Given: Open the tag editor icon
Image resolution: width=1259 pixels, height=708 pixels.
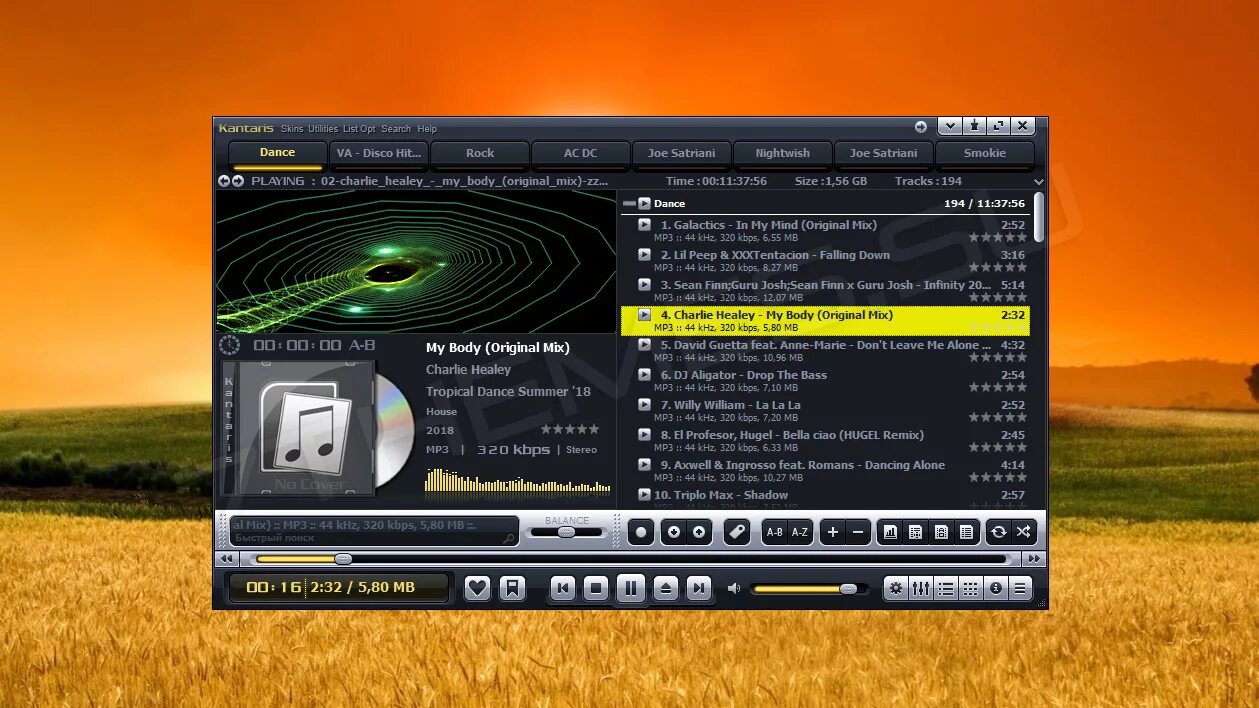Looking at the screenshot, I should click(x=737, y=532).
